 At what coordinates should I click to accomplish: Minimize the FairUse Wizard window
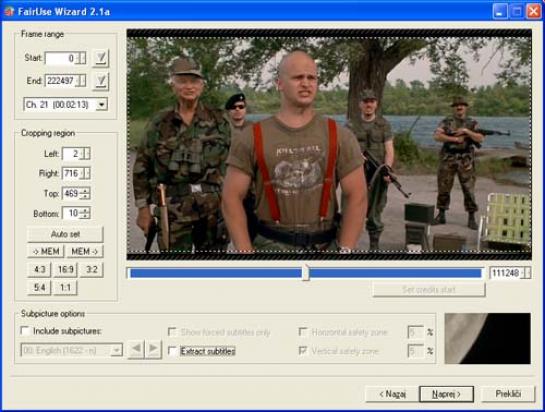499,12
